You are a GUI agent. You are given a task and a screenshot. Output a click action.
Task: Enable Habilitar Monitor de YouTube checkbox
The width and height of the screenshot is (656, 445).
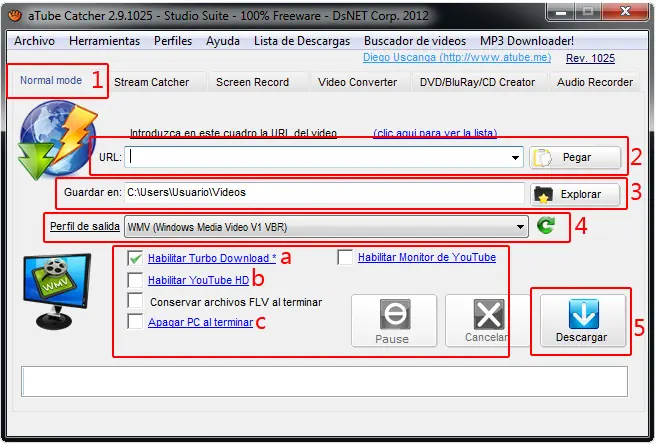pos(345,257)
